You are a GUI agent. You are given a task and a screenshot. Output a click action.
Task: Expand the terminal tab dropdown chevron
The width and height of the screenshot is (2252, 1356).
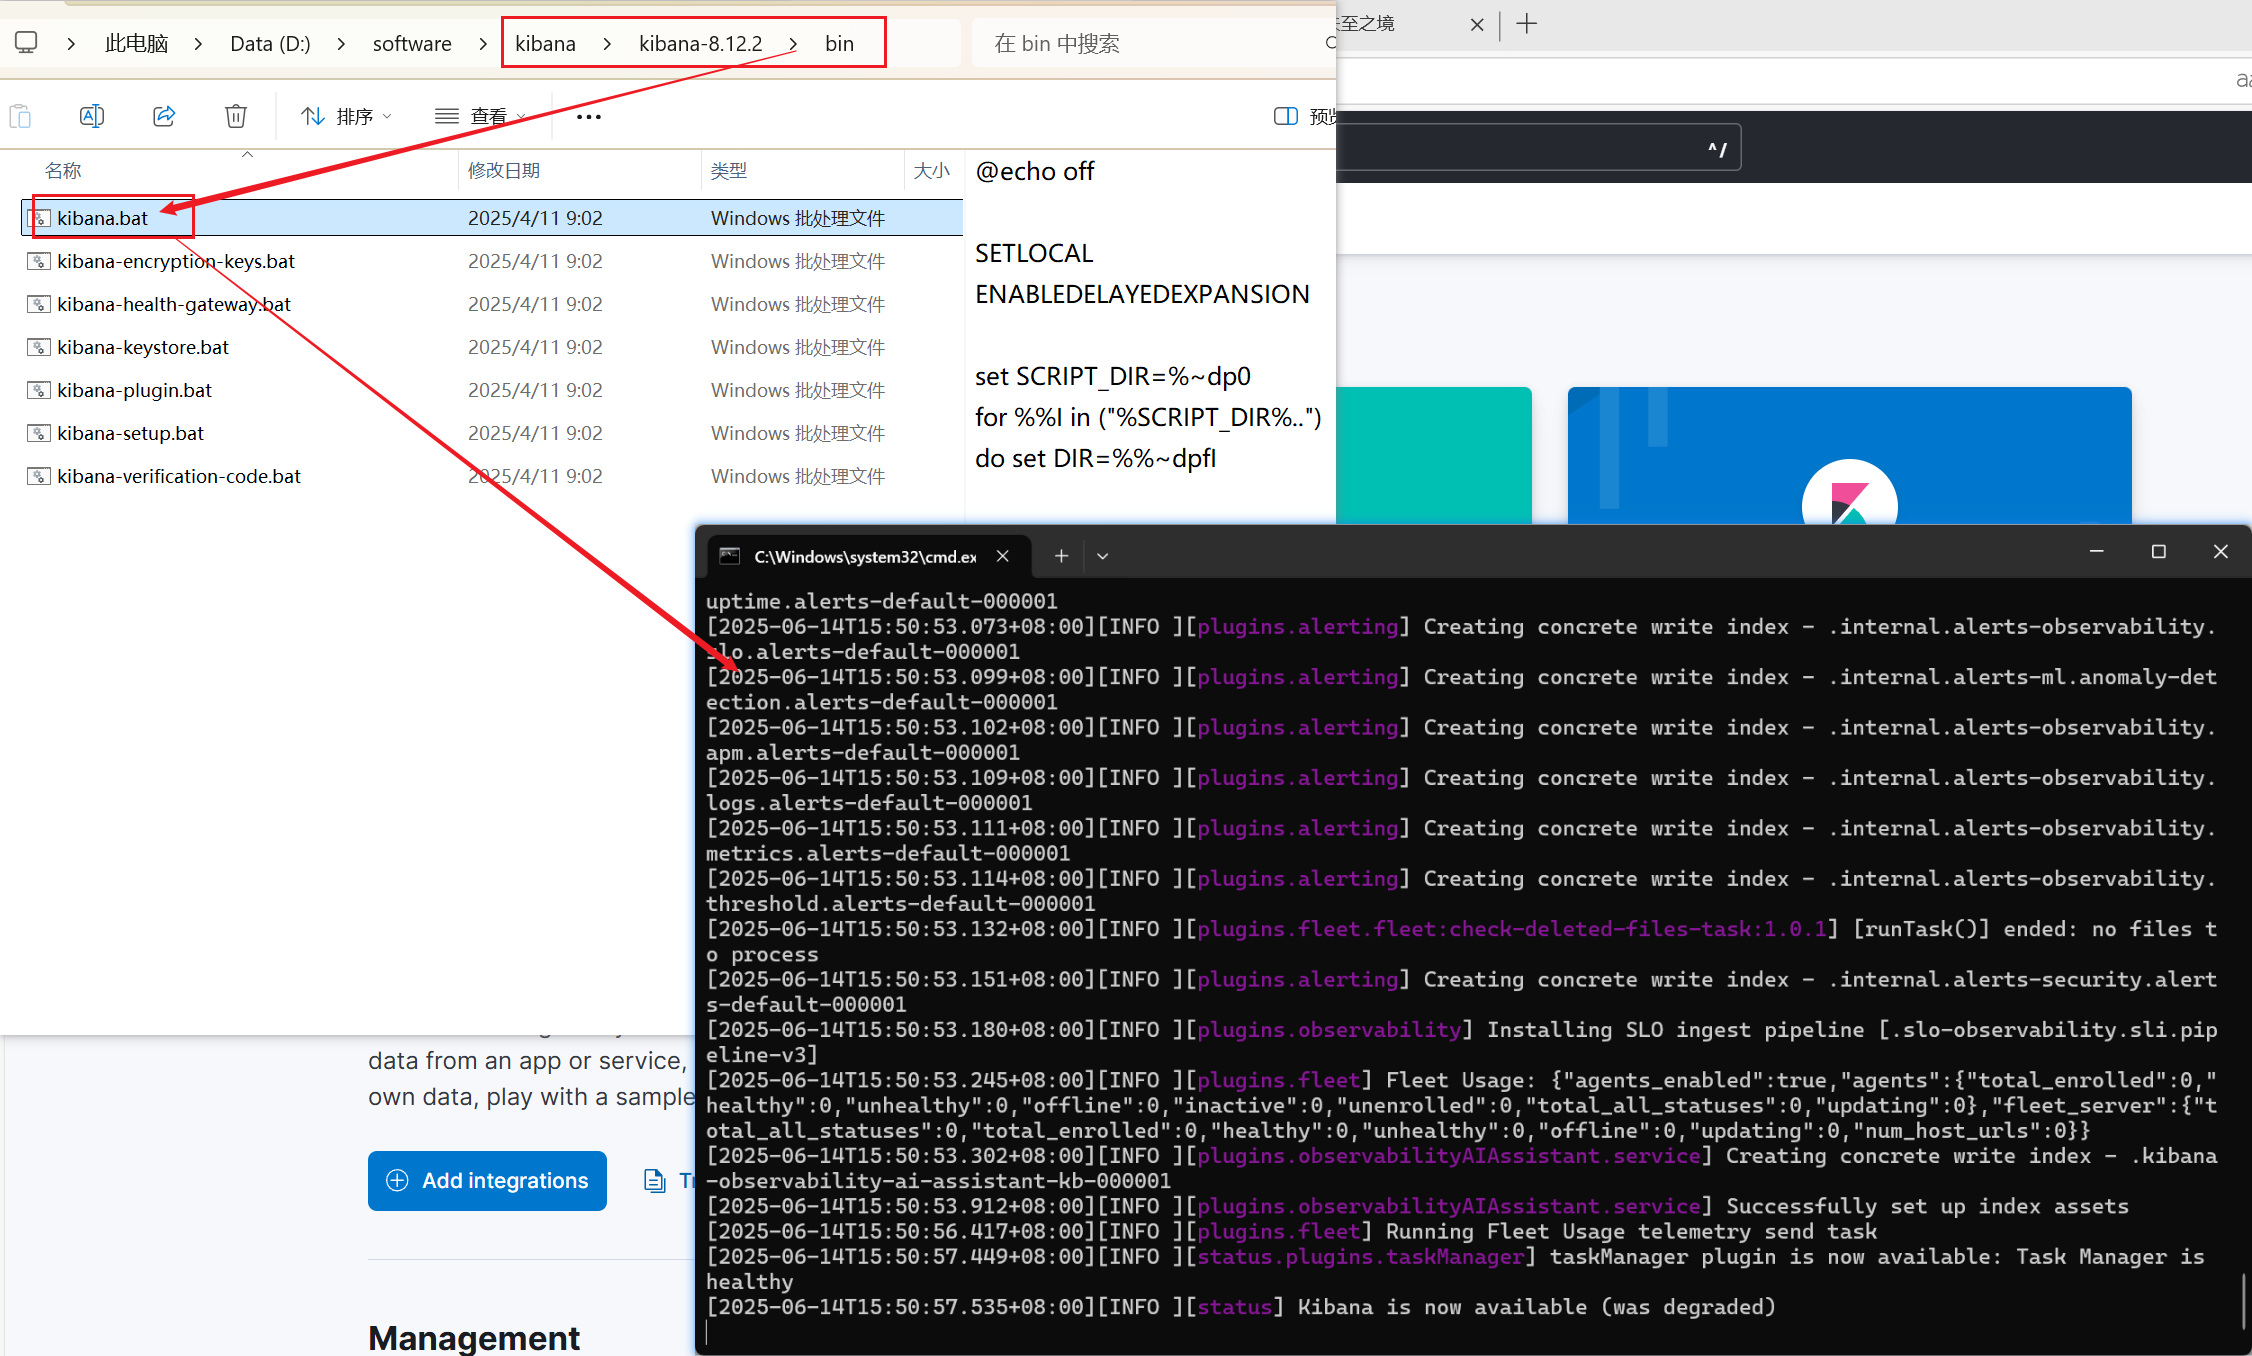(x=1103, y=556)
